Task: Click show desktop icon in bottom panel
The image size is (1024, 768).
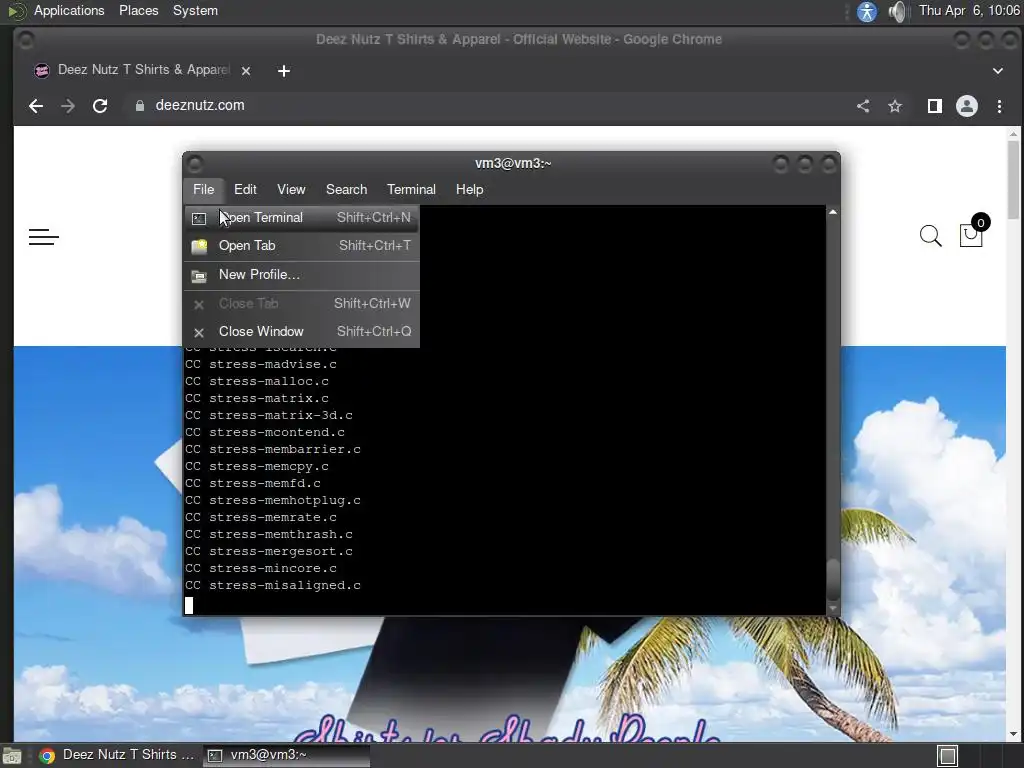Action: [x=12, y=756]
